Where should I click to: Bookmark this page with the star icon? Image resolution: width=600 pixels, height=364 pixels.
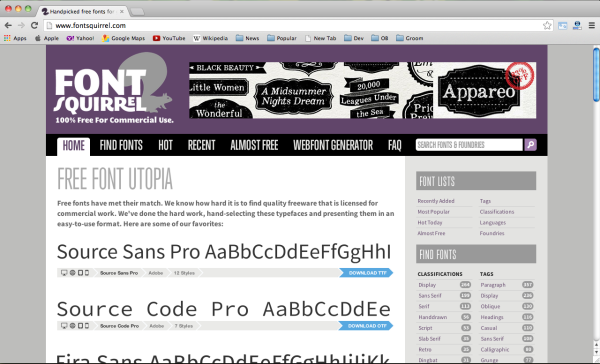tap(547, 25)
